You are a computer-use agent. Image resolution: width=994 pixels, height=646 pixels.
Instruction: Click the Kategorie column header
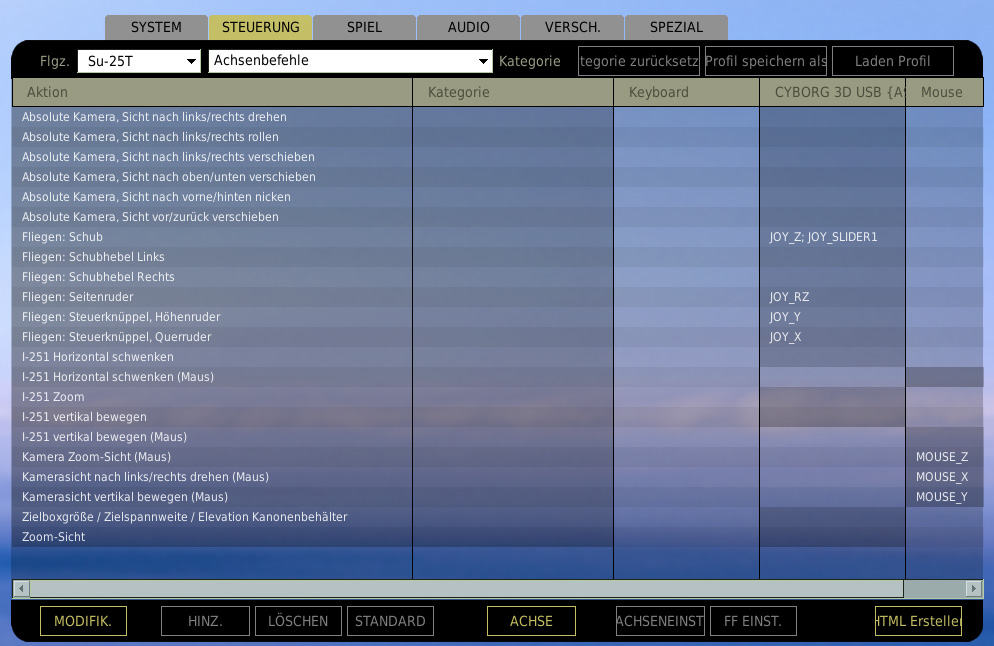click(x=513, y=92)
